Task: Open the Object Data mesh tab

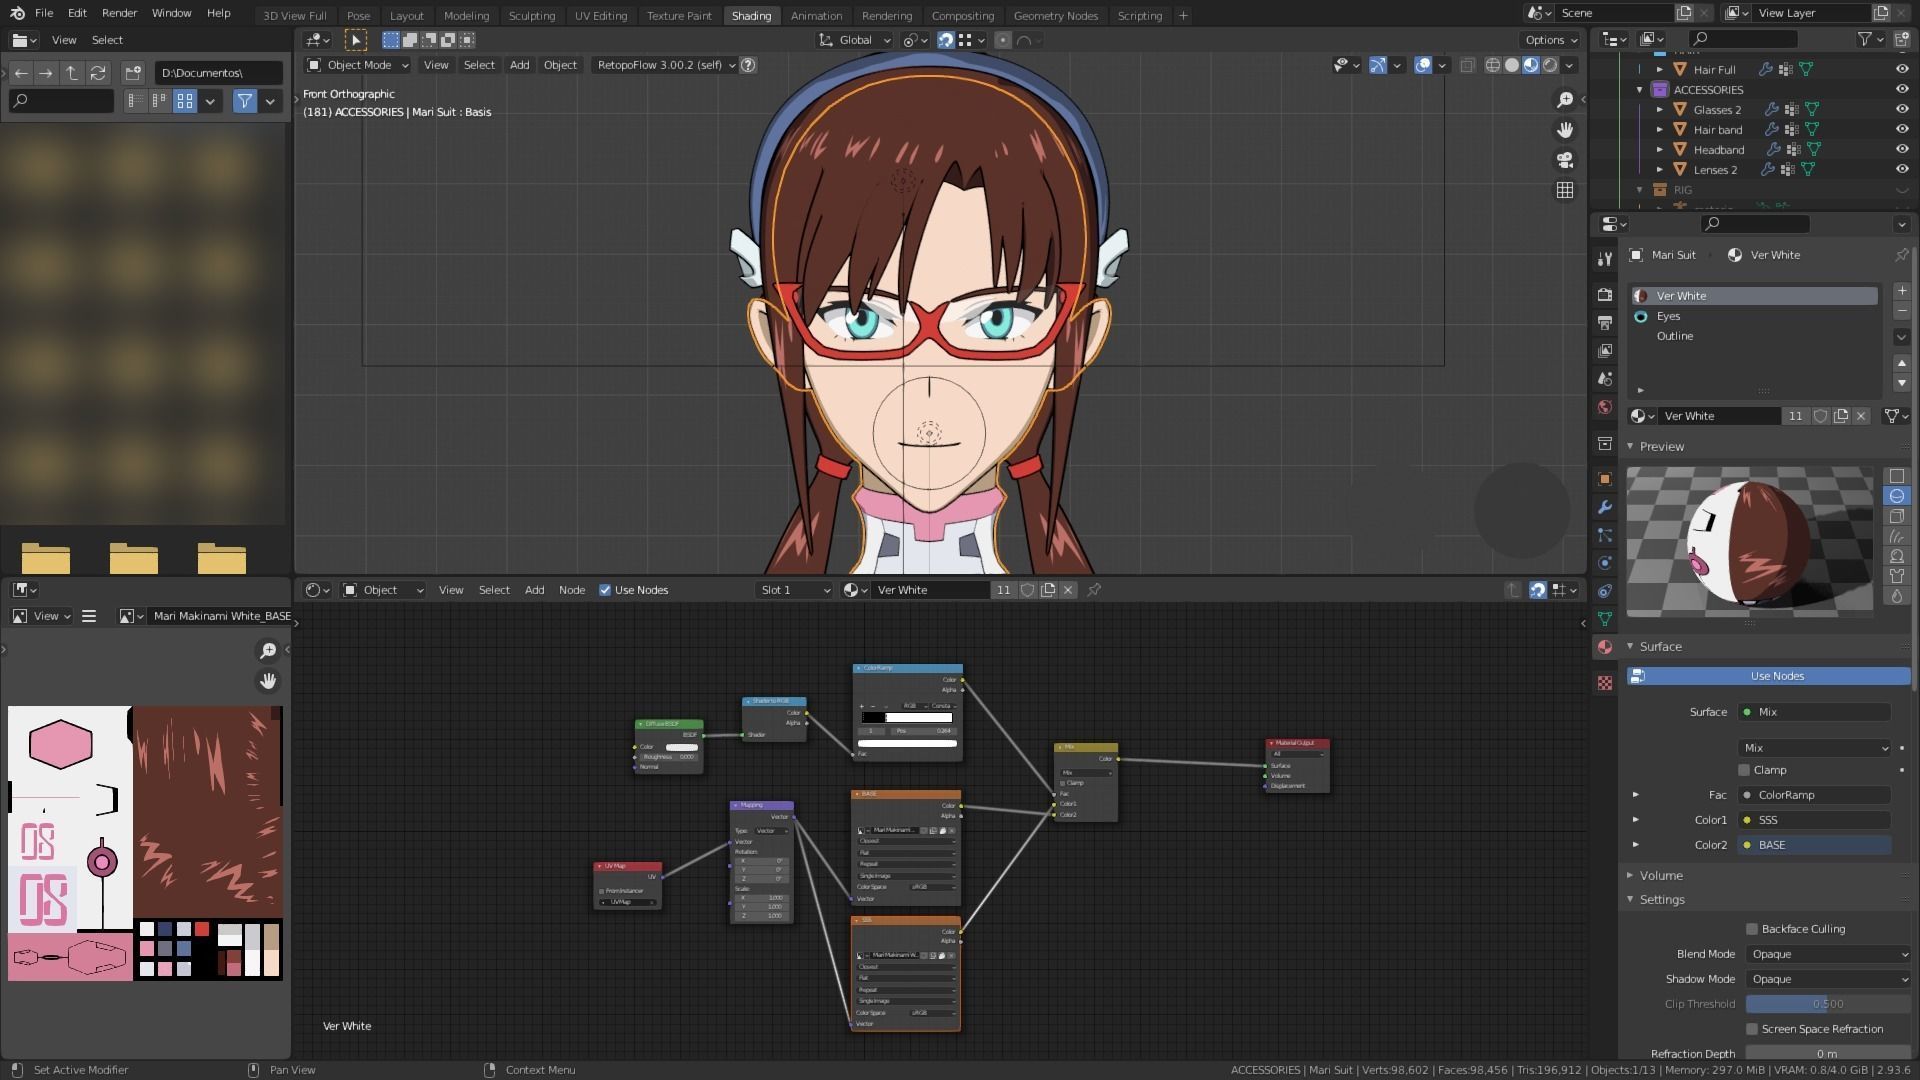Action: [1605, 619]
